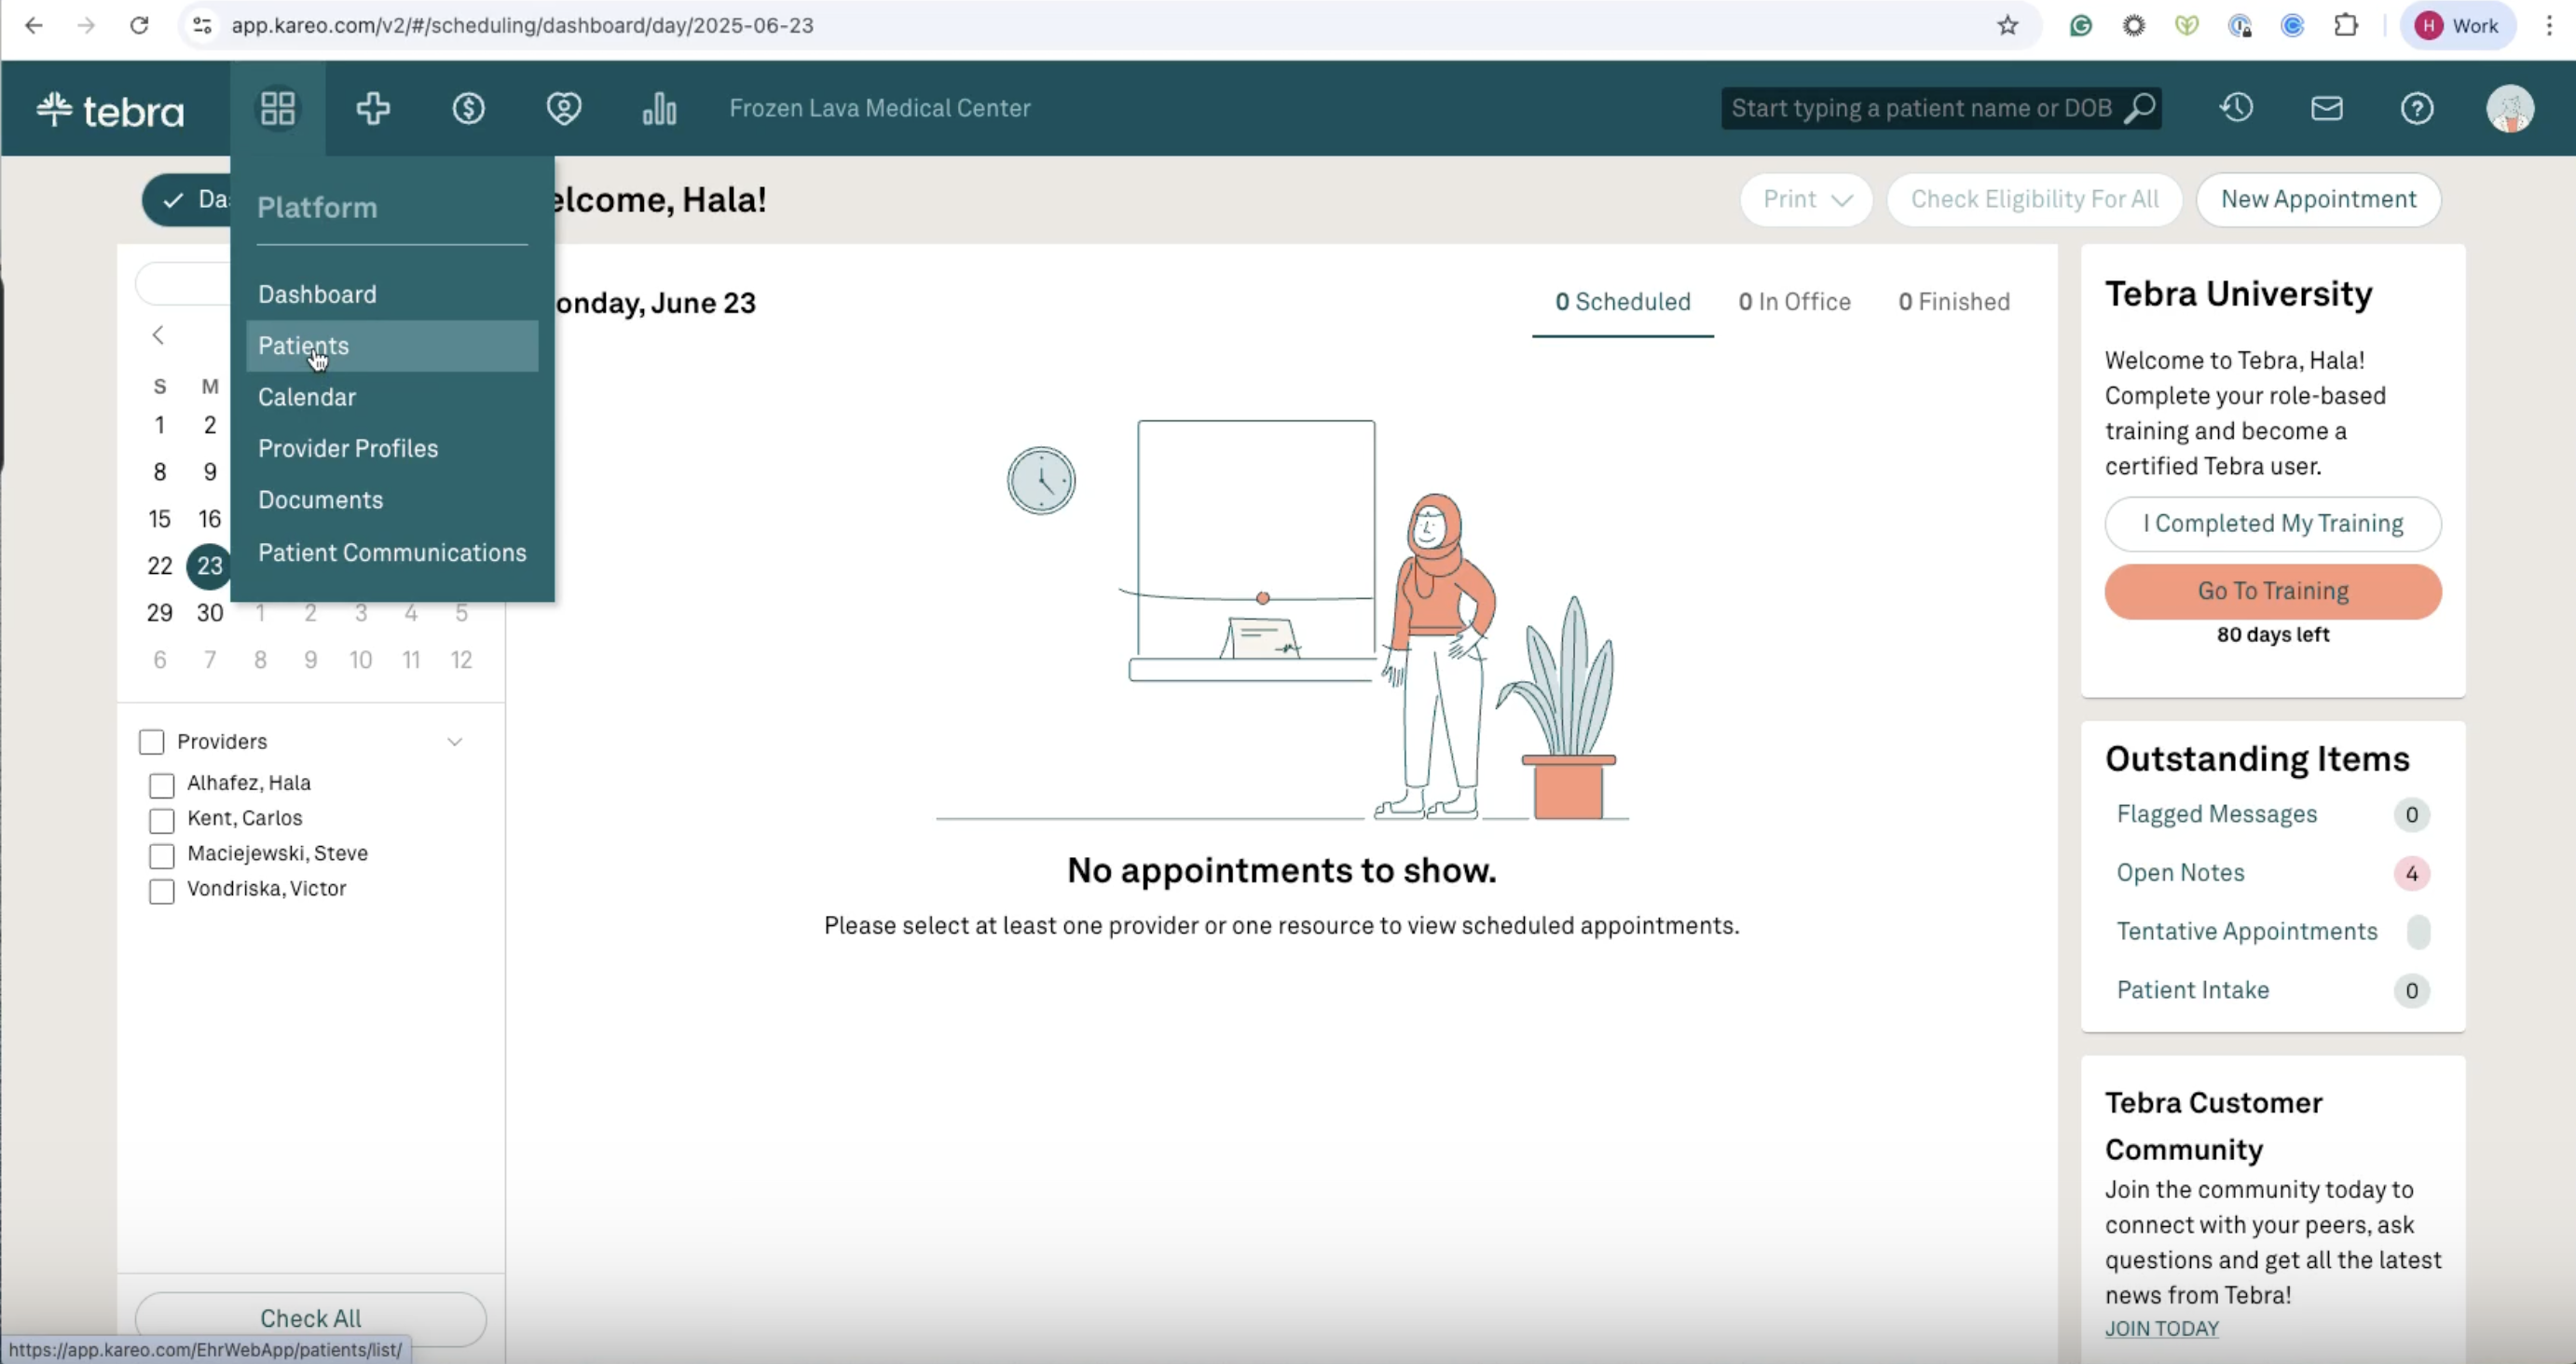Tick the Vondriska, Victor checkbox
This screenshot has height=1364, width=2576.
pos(162,891)
